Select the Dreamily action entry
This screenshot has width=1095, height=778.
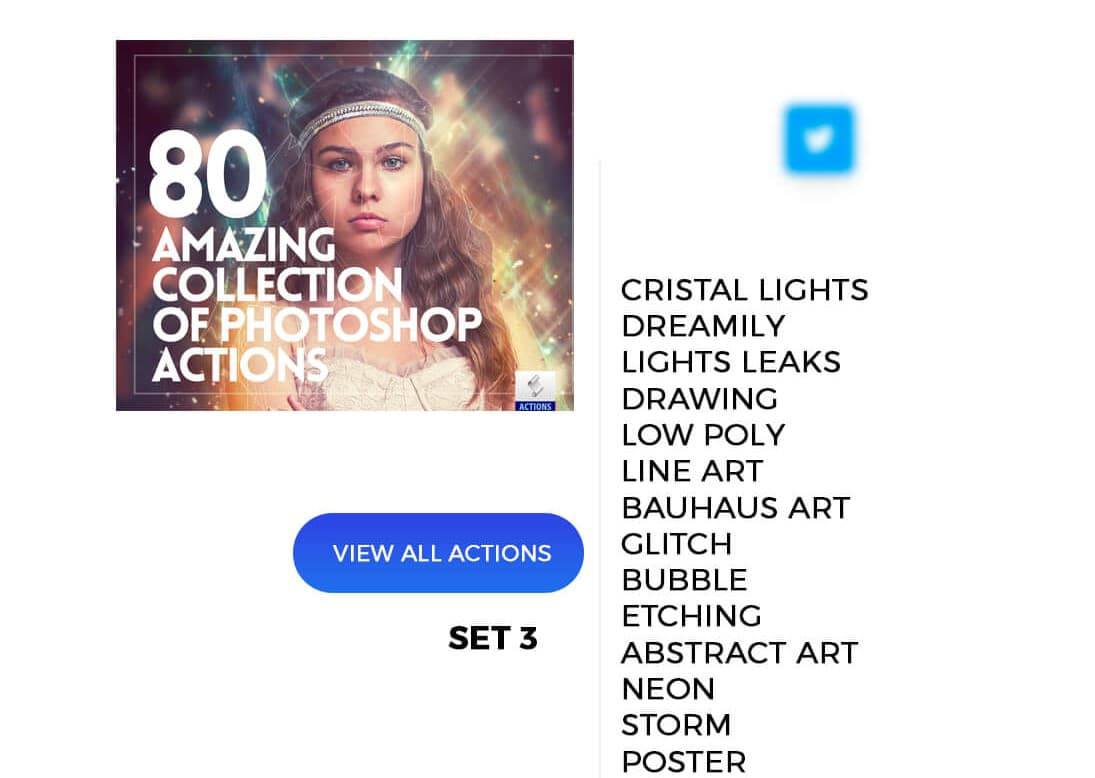pyautogui.click(x=703, y=326)
